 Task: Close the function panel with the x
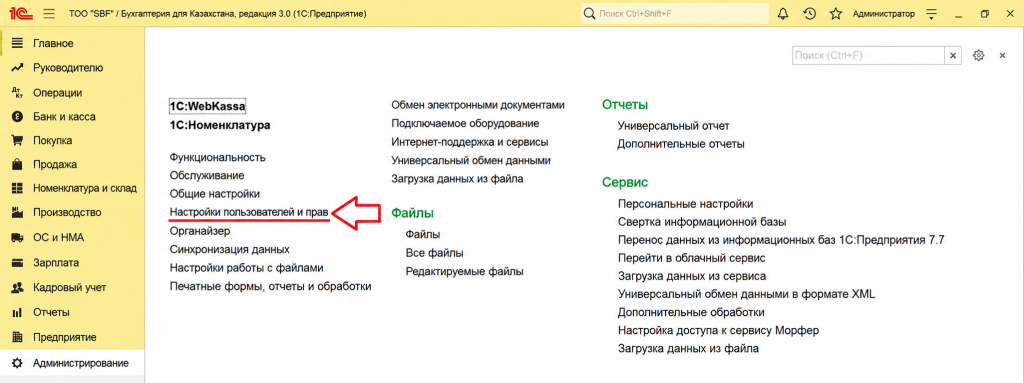click(x=1002, y=56)
